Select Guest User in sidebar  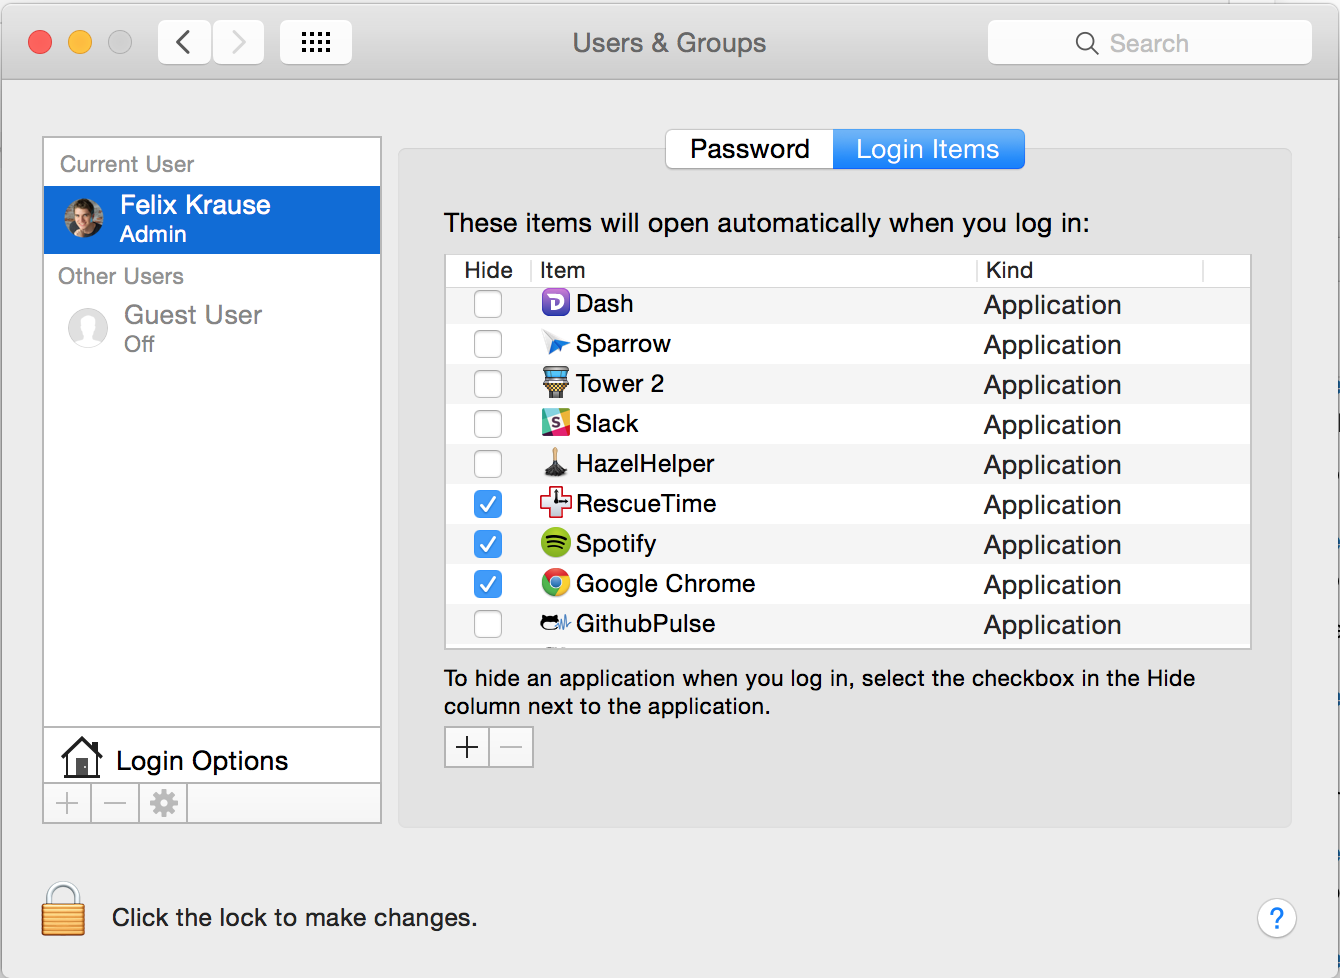point(212,328)
